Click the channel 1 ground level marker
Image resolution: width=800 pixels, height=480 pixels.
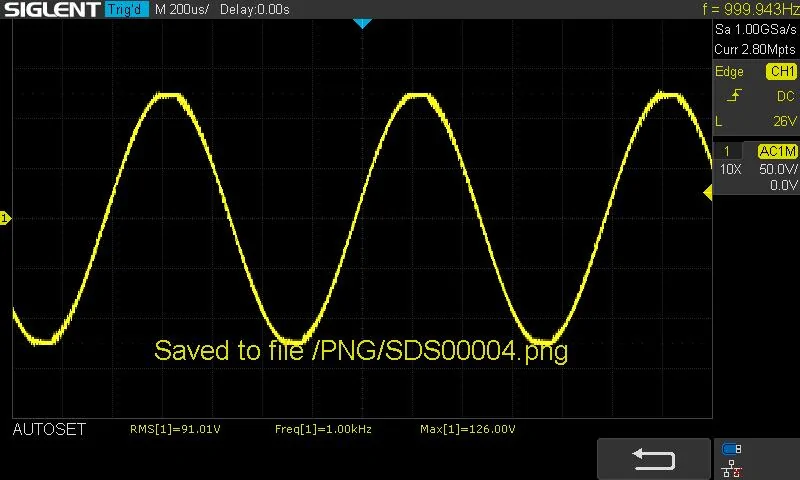tap(5, 218)
